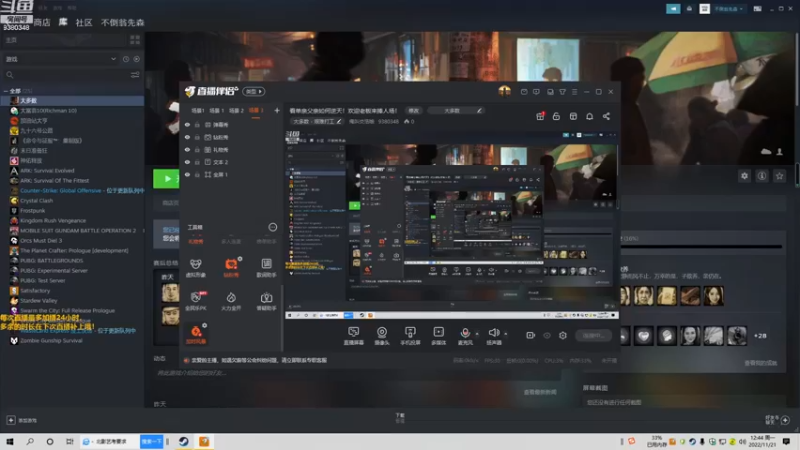
Task: Add 手机投屏 phone mirroring source
Action: click(x=410, y=336)
